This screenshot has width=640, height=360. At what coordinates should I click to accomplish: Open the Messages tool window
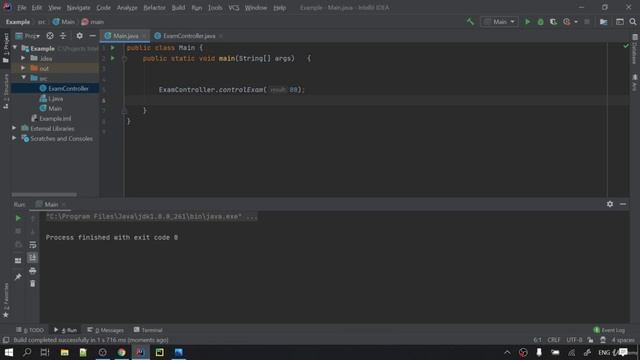click(x=105, y=330)
